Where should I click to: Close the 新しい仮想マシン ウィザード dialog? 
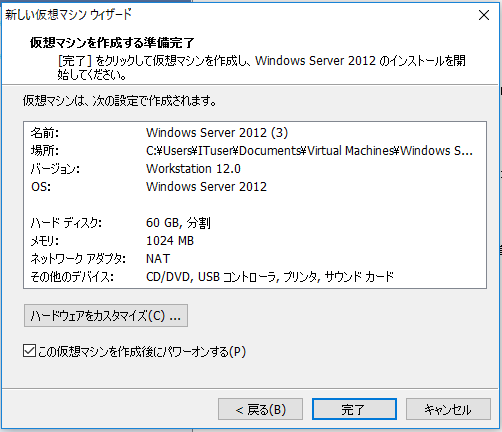click(x=484, y=15)
